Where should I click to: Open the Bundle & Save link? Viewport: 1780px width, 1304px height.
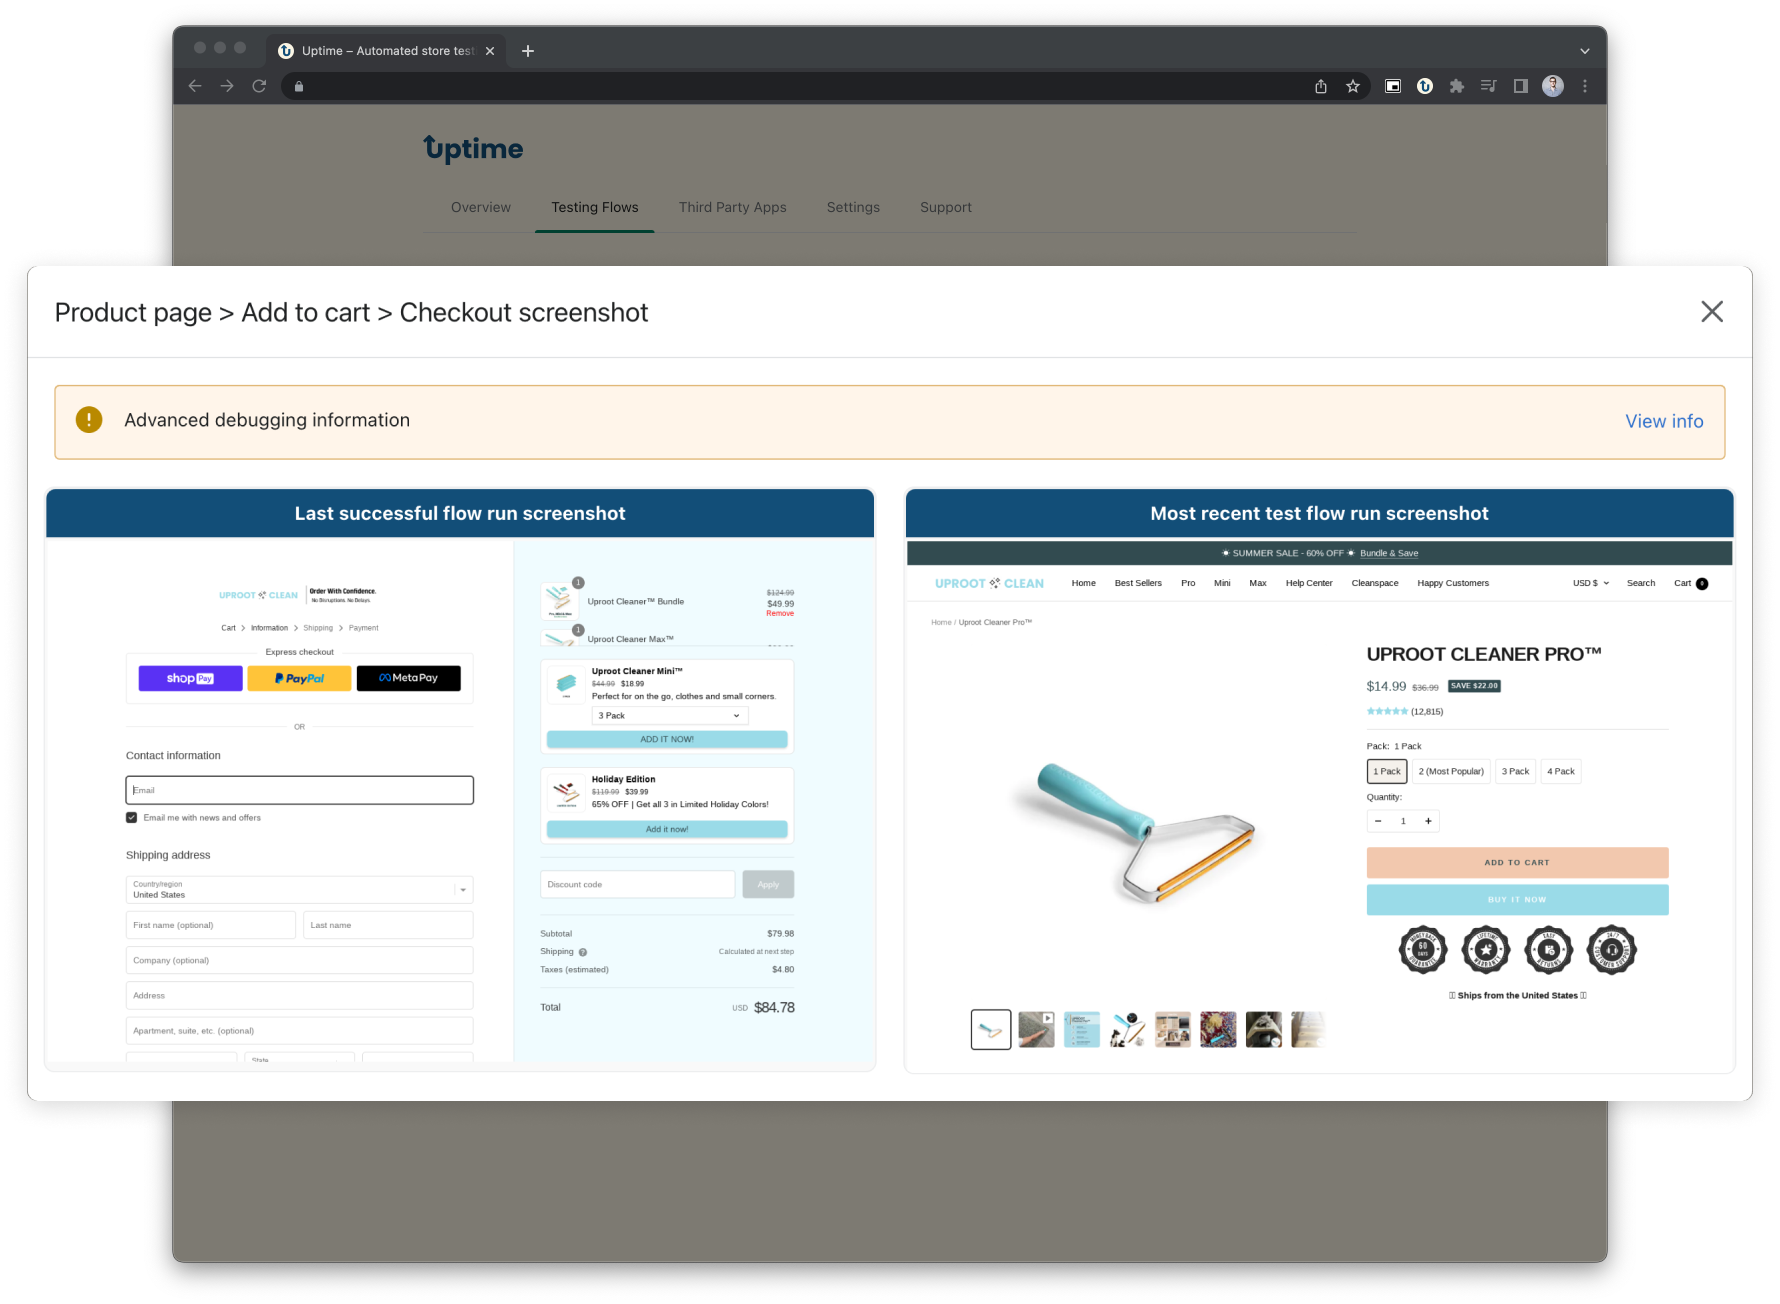(x=1389, y=553)
